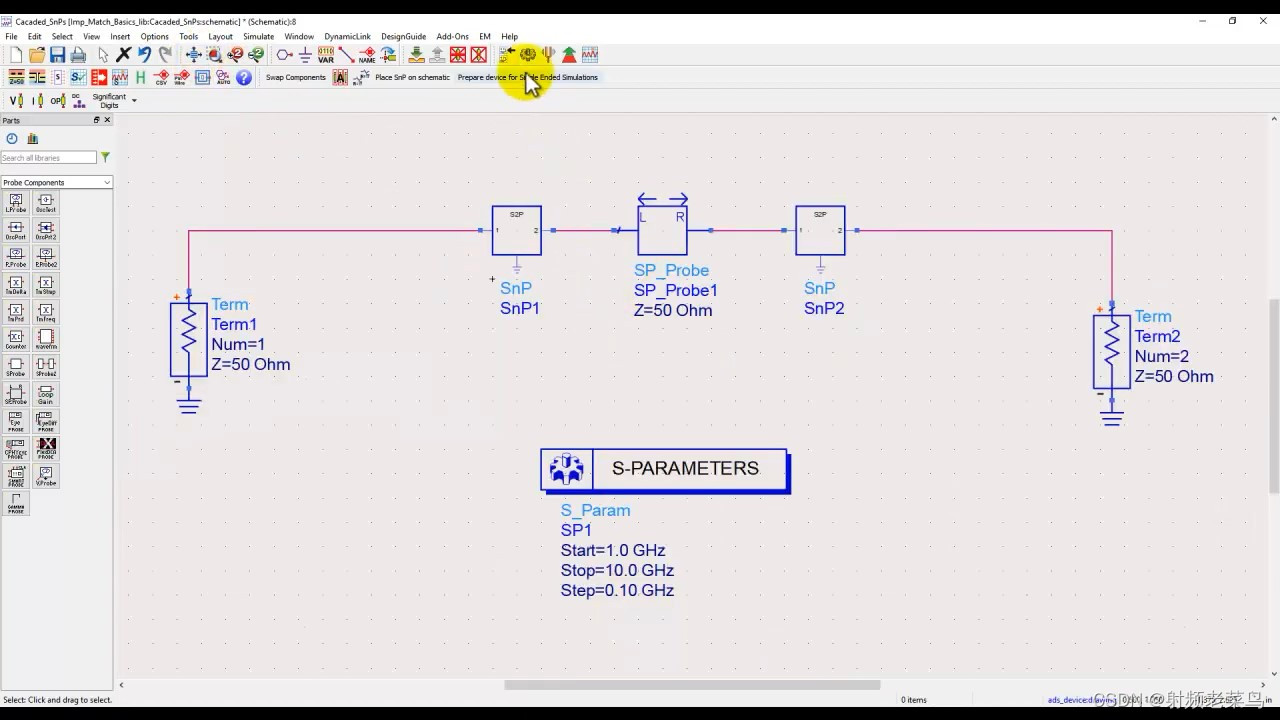The image size is (1280, 720).
Task: Open library browser icon in Parts panel
Action: tap(33, 139)
